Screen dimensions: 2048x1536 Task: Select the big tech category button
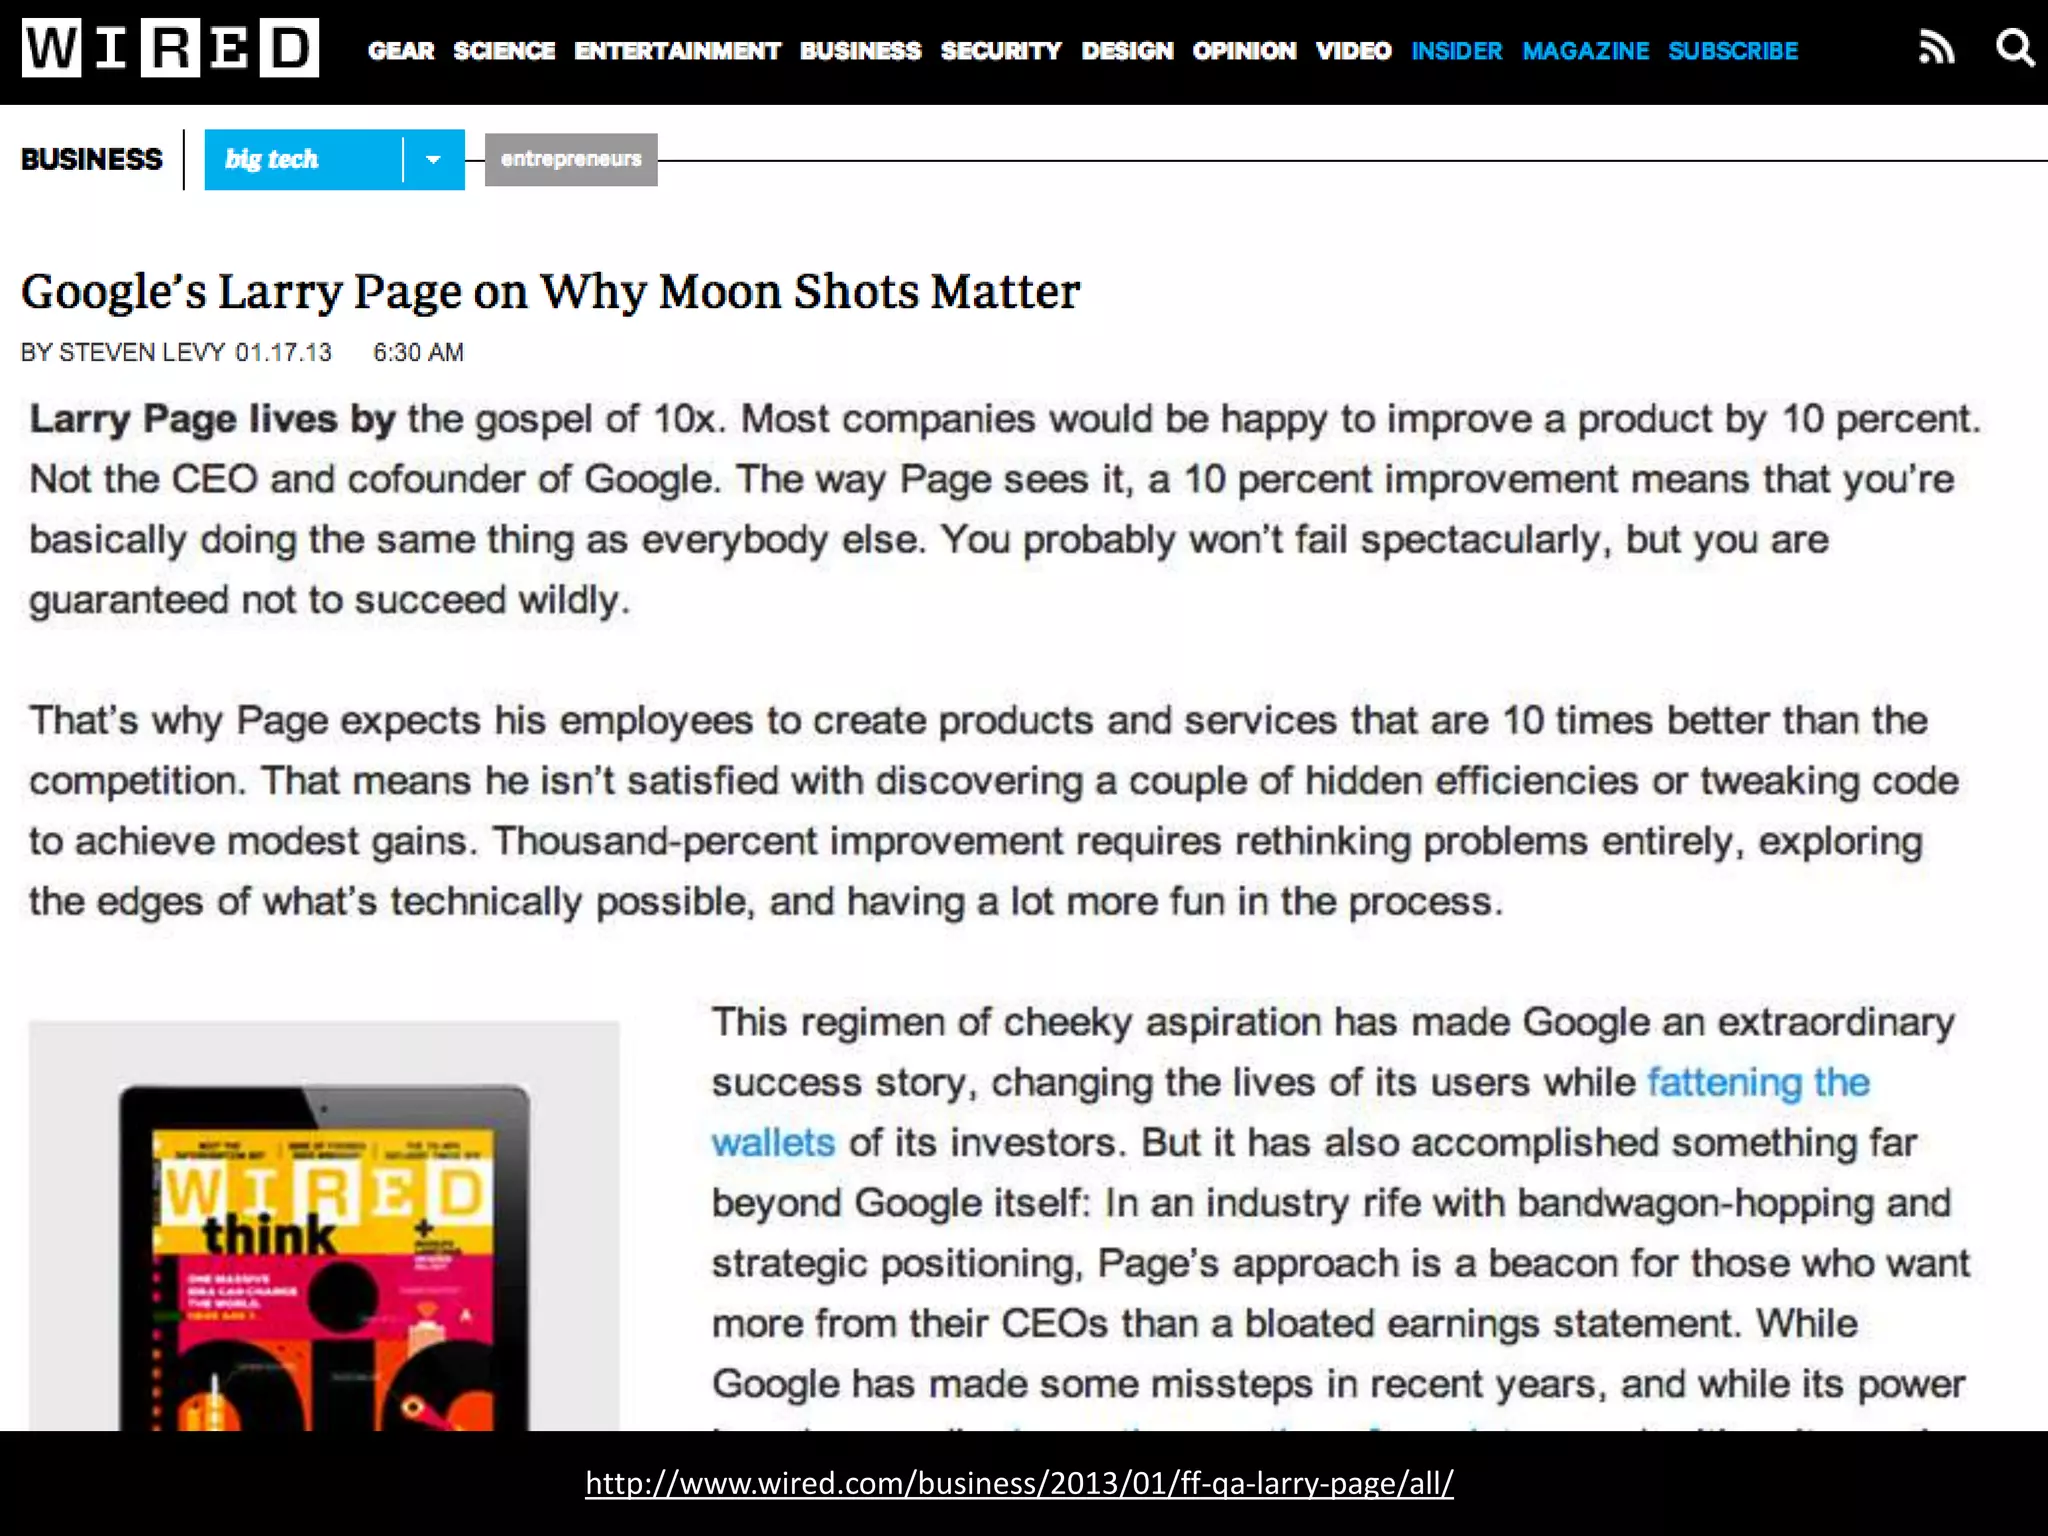(303, 159)
